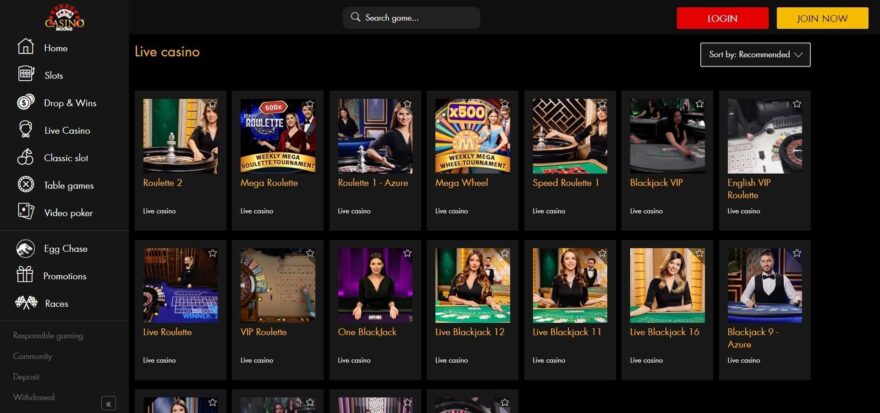Click the Live Blackjack 11 title
Image resolution: width=880 pixels, height=413 pixels.
[x=567, y=332]
